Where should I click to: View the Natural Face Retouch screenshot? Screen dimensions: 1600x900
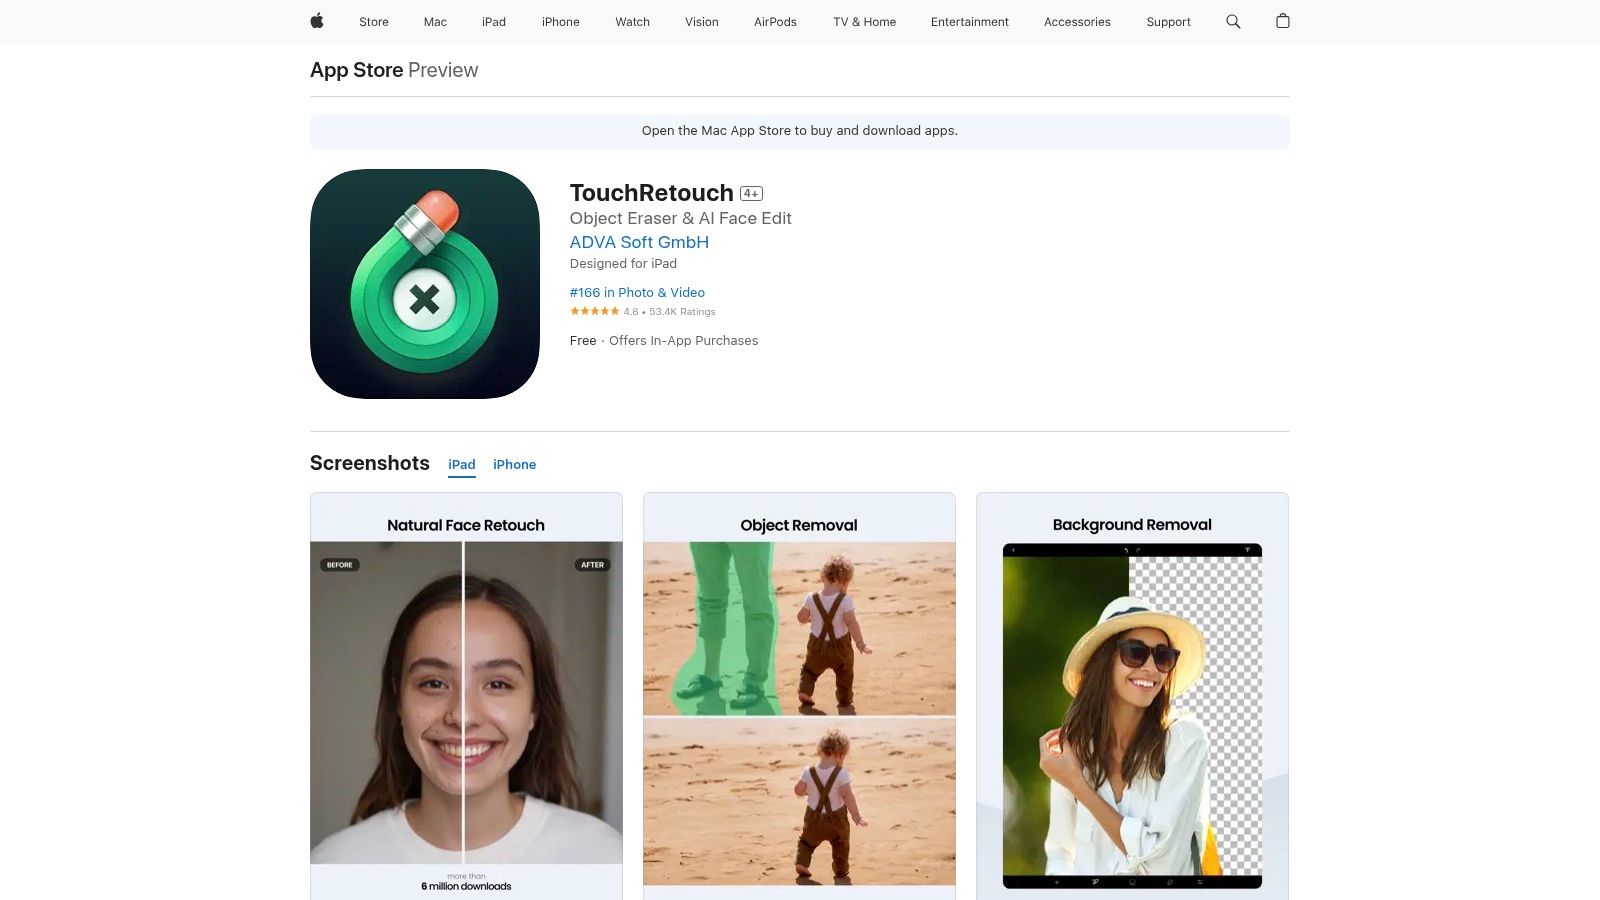[466, 700]
